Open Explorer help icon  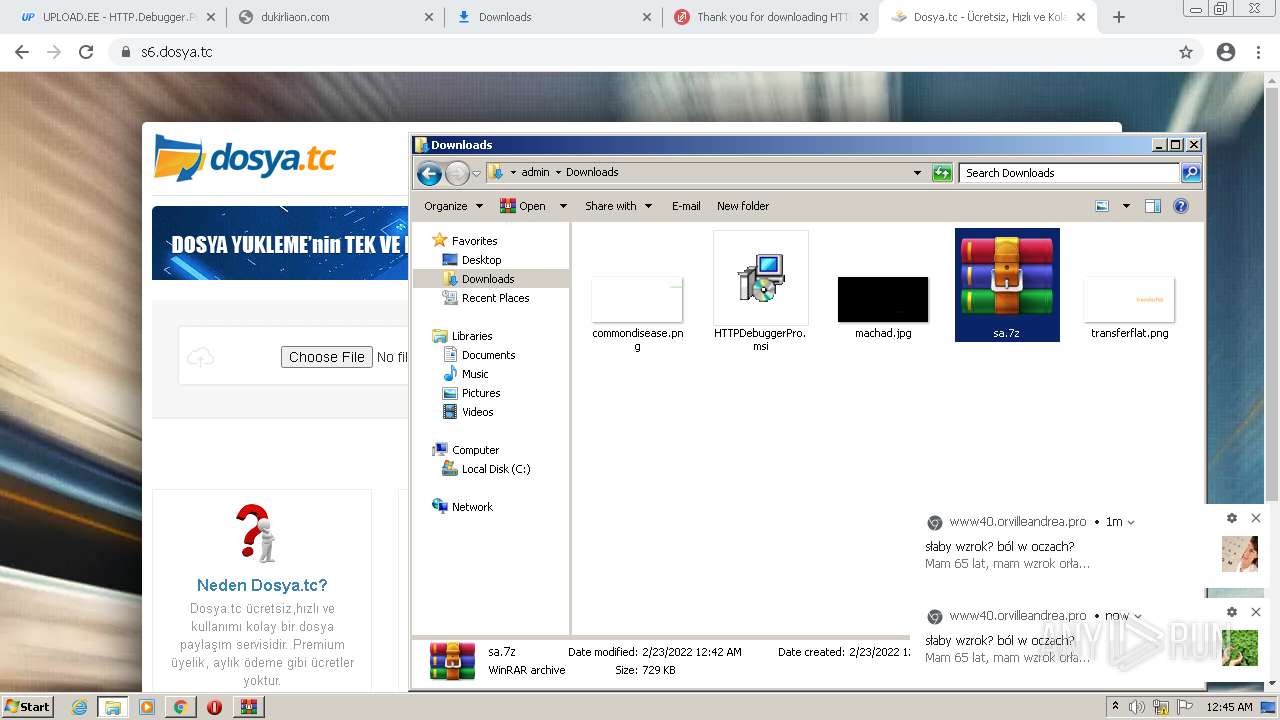pyautogui.click(x=1181, y=206)
